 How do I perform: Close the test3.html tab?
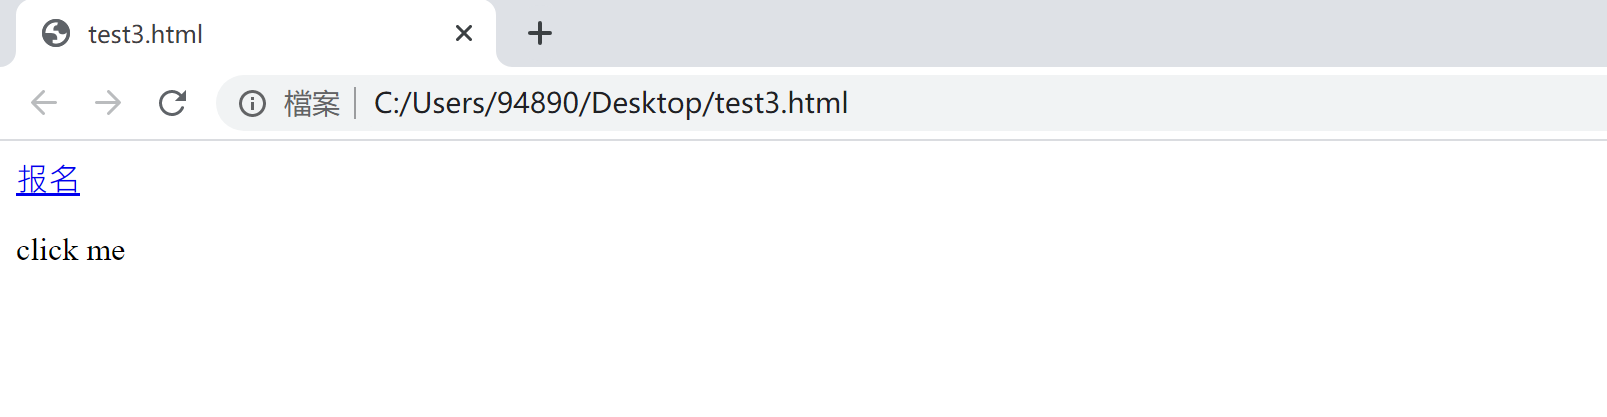463,34
